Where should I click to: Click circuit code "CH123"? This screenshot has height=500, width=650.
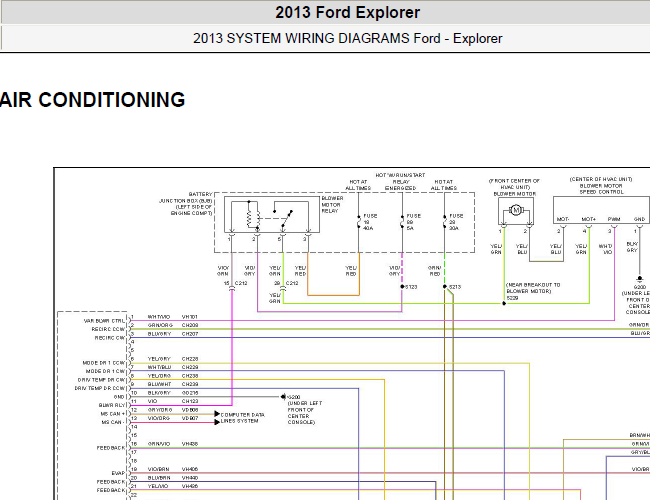pyautogui.click(x=190, y=401)
